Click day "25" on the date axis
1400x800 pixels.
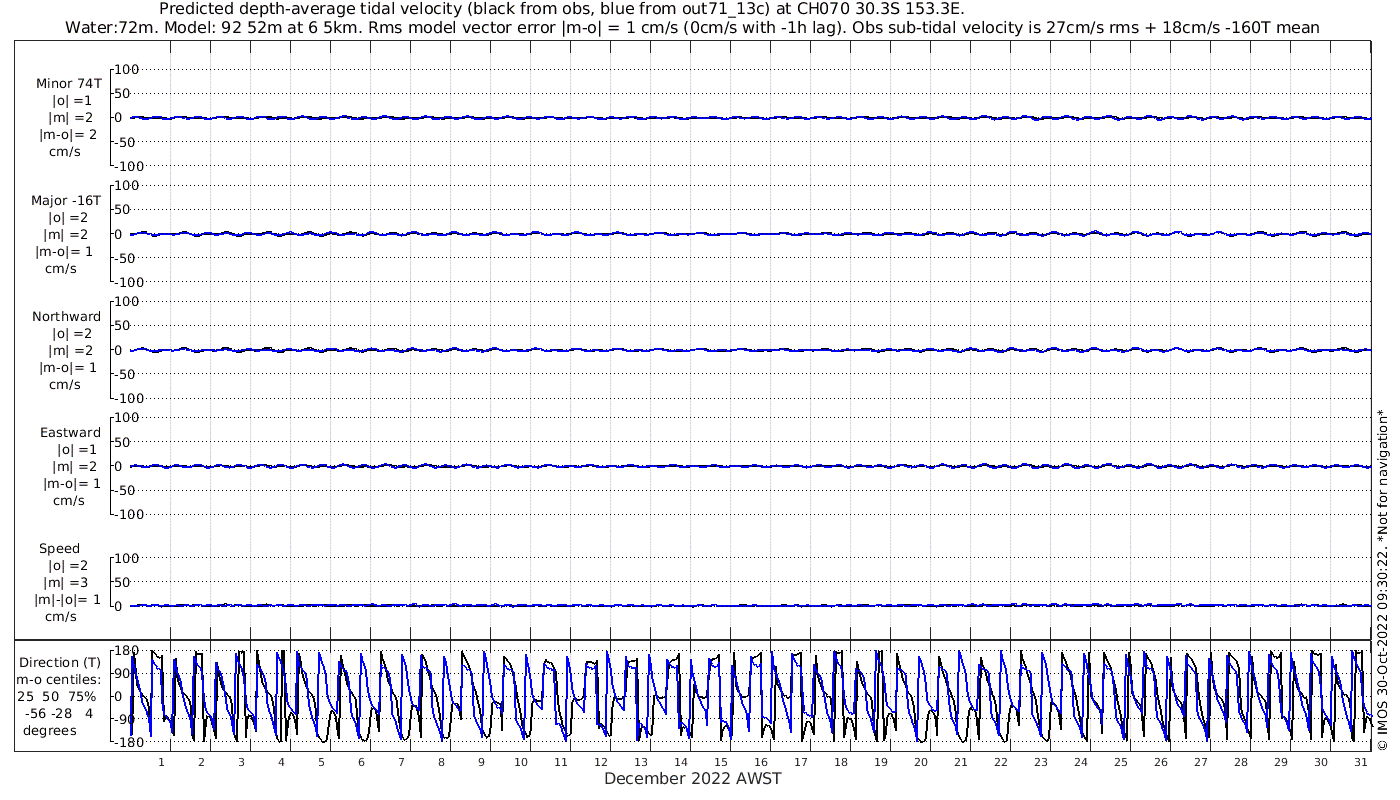[1121, 762]
